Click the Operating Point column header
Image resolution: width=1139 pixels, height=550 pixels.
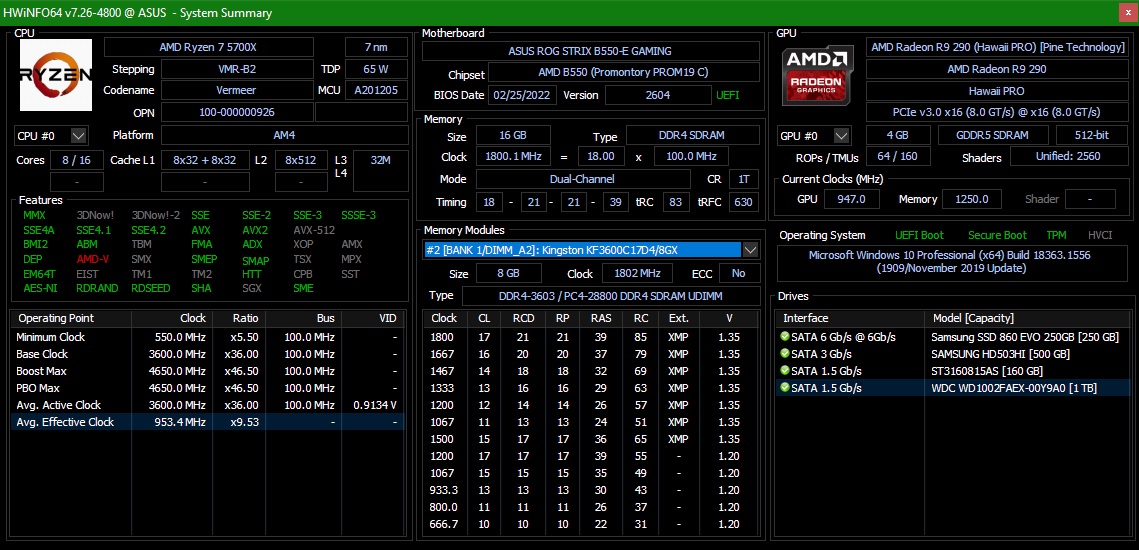tap(71, 318)
